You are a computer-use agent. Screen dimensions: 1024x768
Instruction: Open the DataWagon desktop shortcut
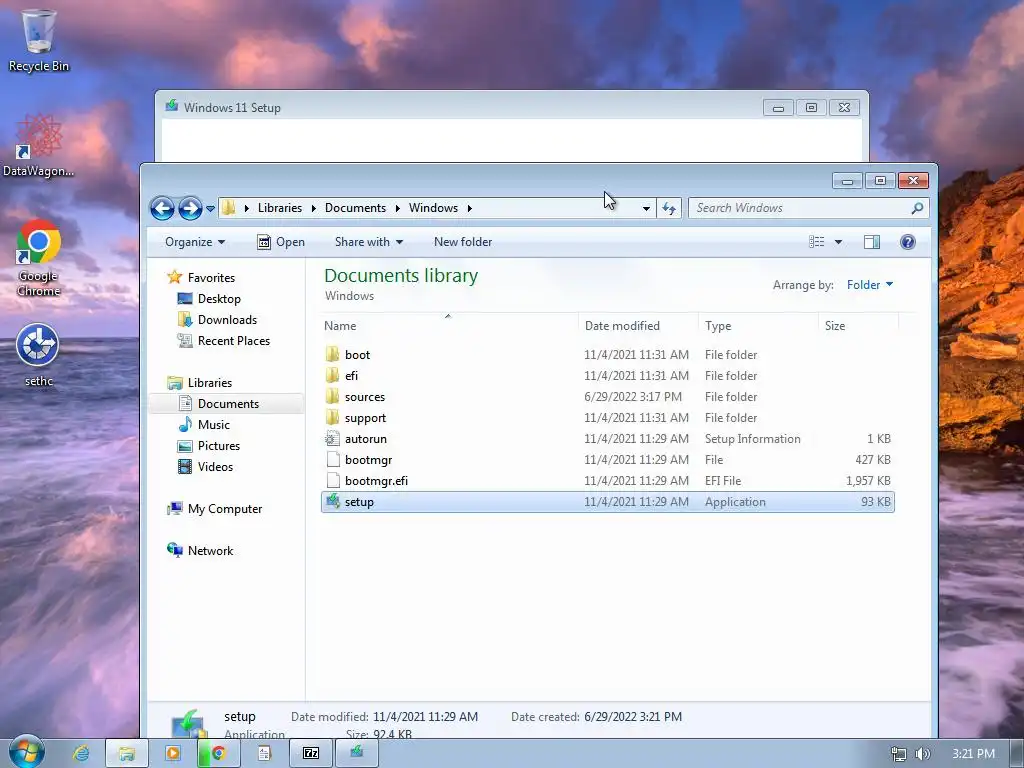38,145
